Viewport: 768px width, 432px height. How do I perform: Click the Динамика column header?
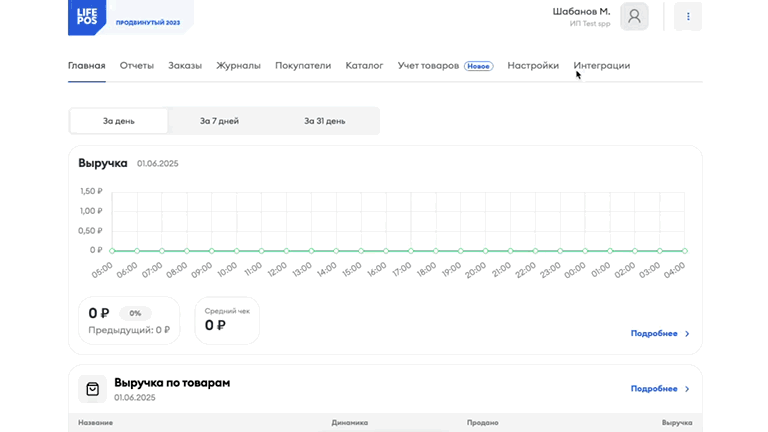(x=350, y=423)
